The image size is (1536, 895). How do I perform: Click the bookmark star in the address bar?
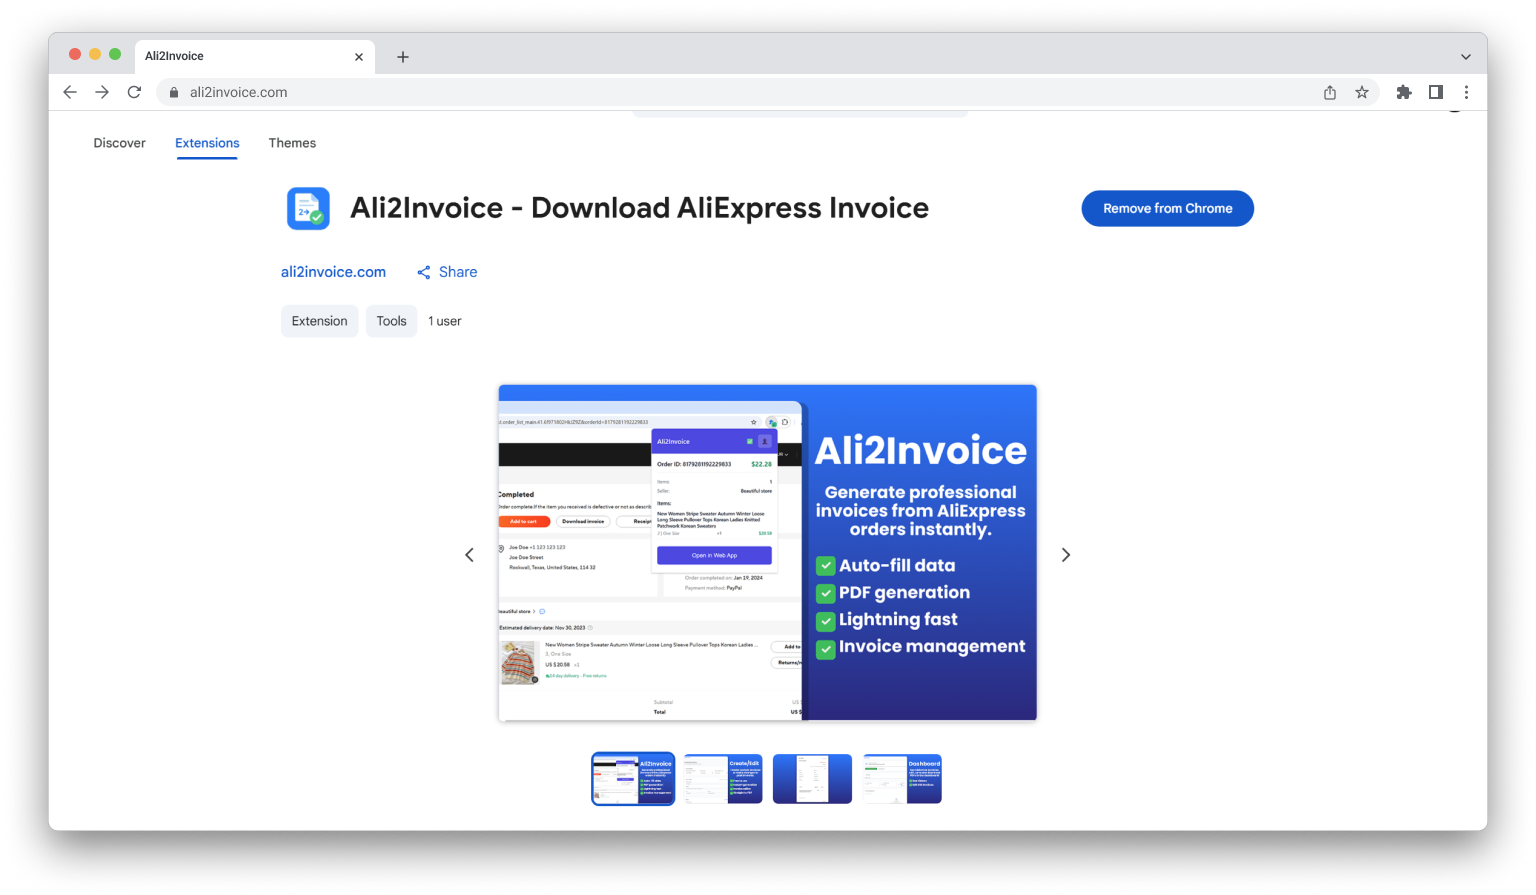click(x=1361, y=91)
